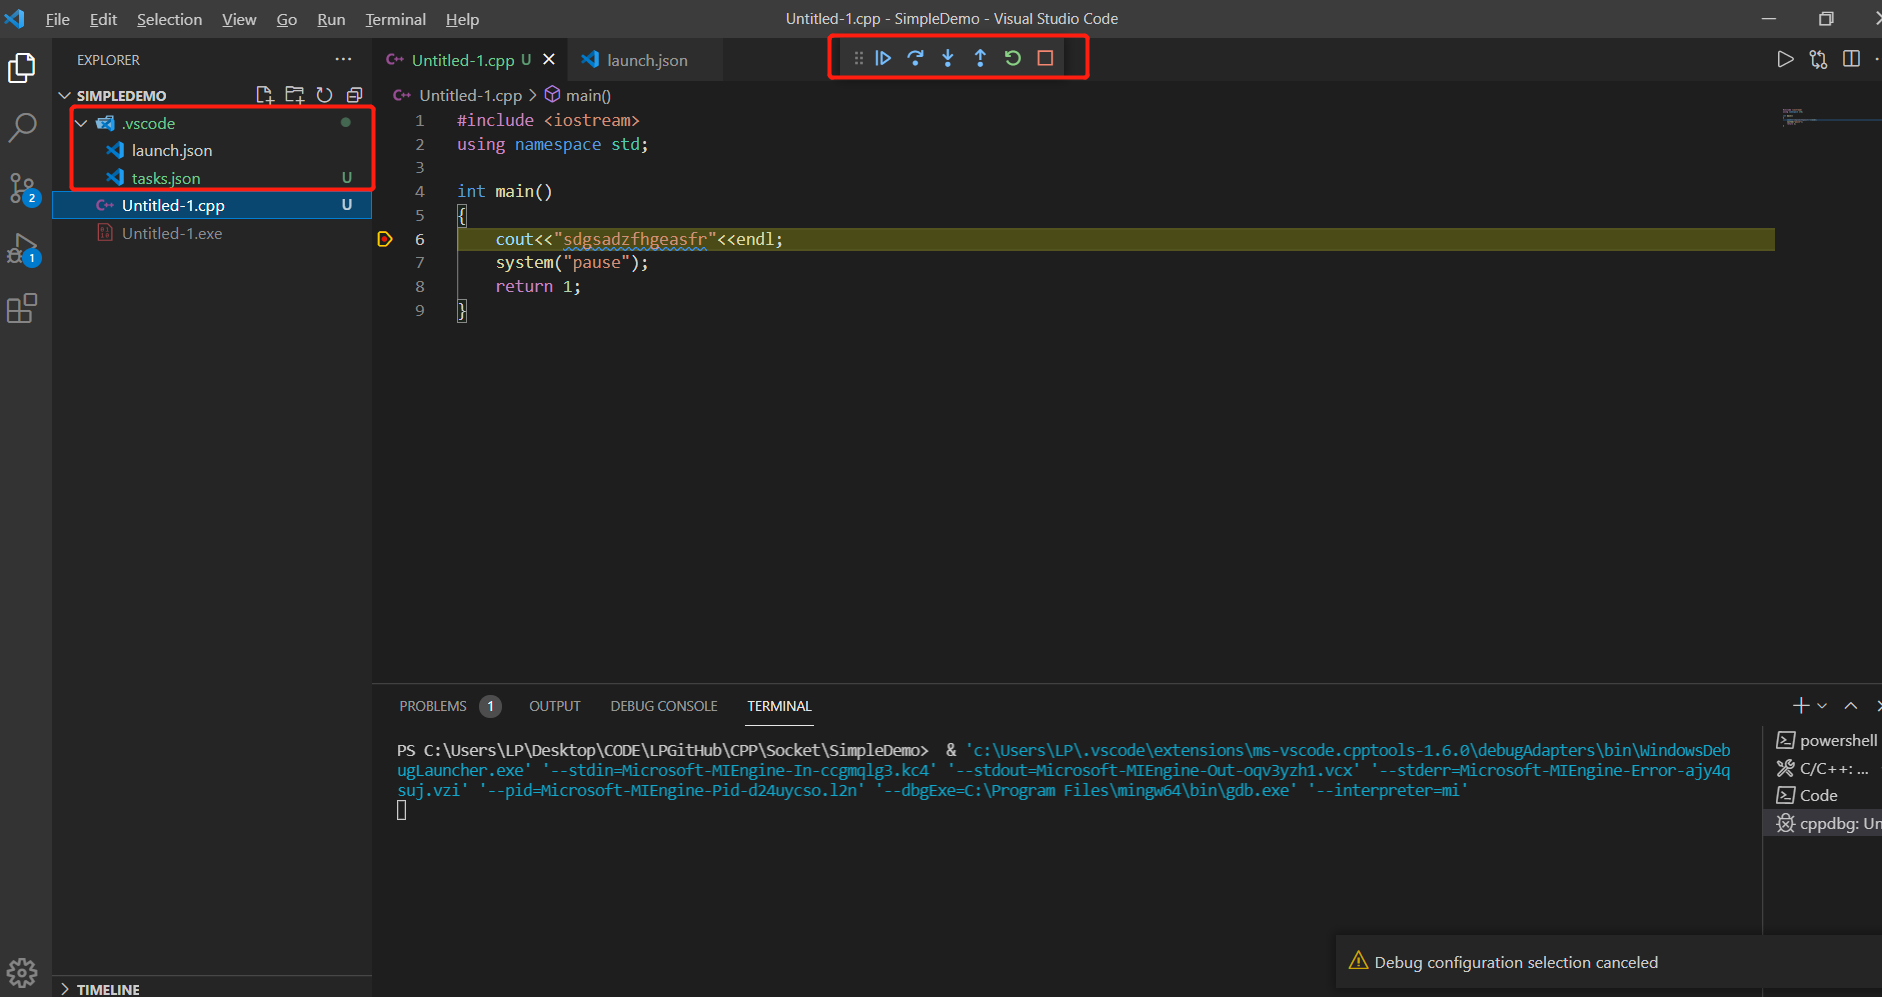The image size is (1882, 997).
Task: Switch to the OUTPUT panel tab
Action: click(x=555, y=706)
